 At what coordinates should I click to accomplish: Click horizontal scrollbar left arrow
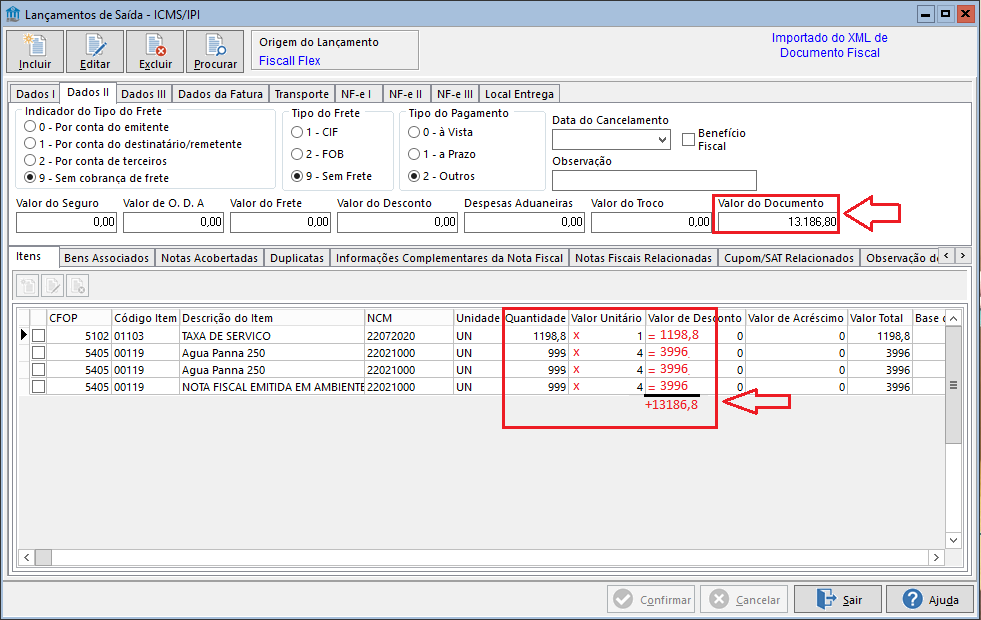[26, 557]
